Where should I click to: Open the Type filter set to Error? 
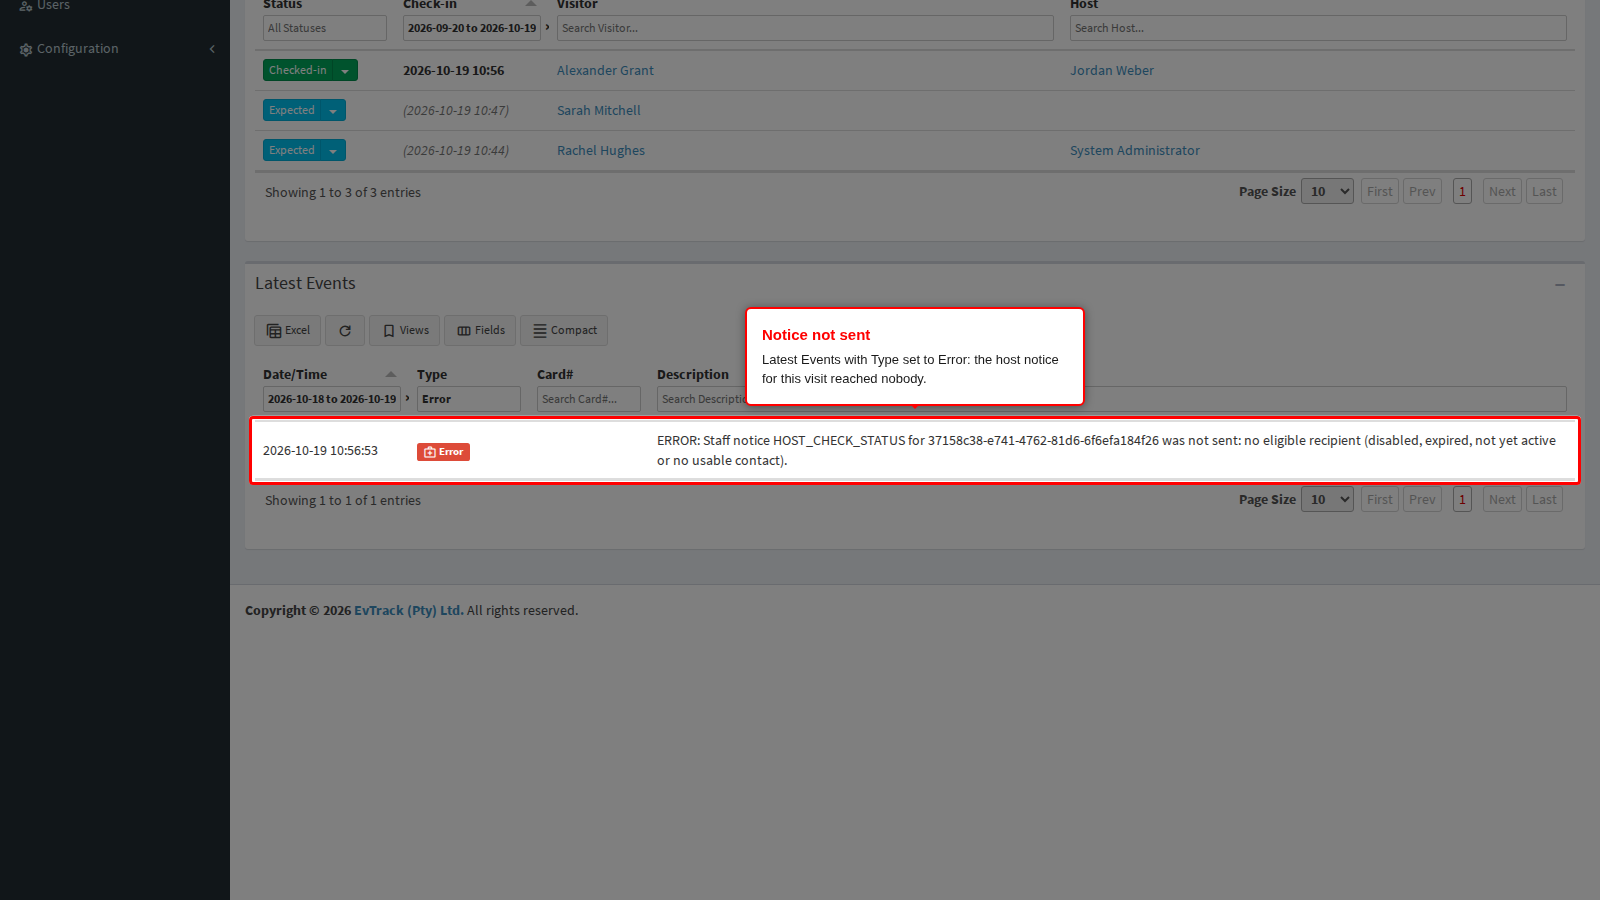[x=469, y=399]
